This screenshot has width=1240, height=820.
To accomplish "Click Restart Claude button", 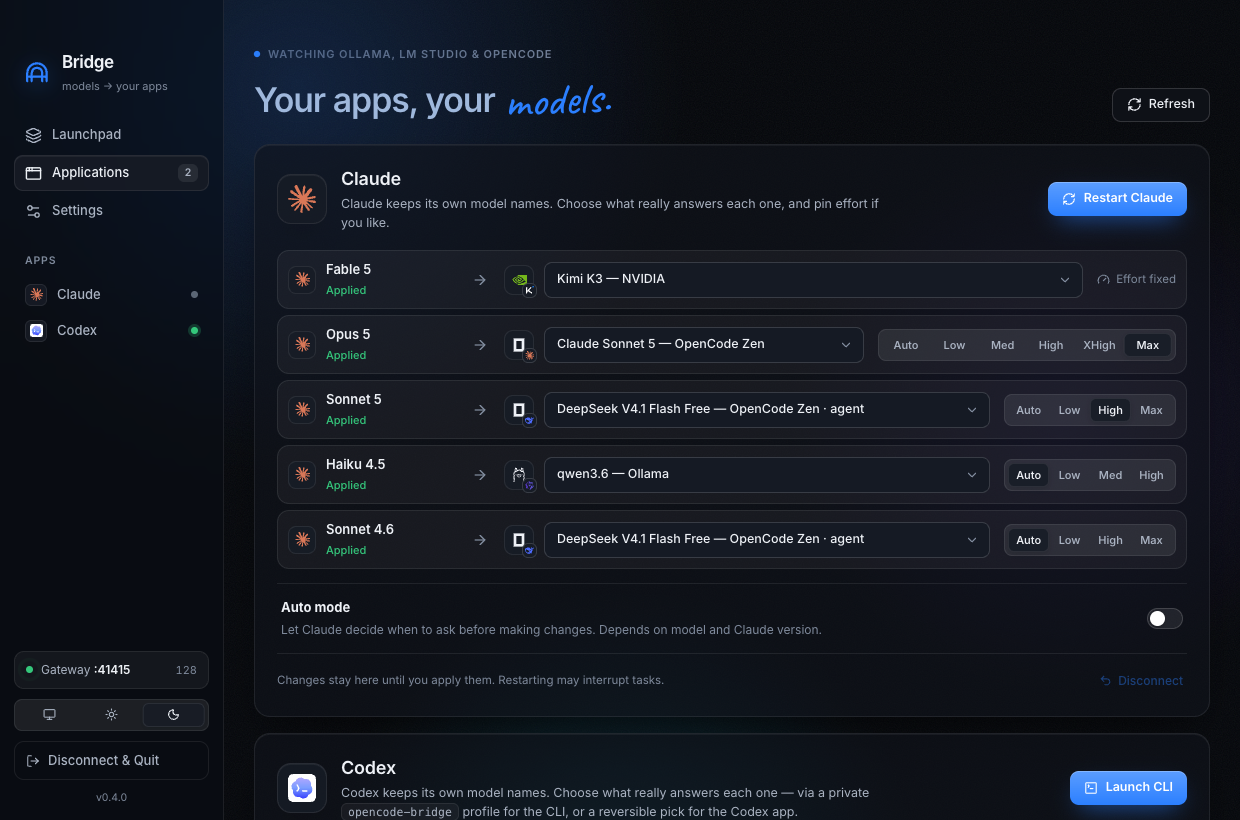I will coord(1117,198).
